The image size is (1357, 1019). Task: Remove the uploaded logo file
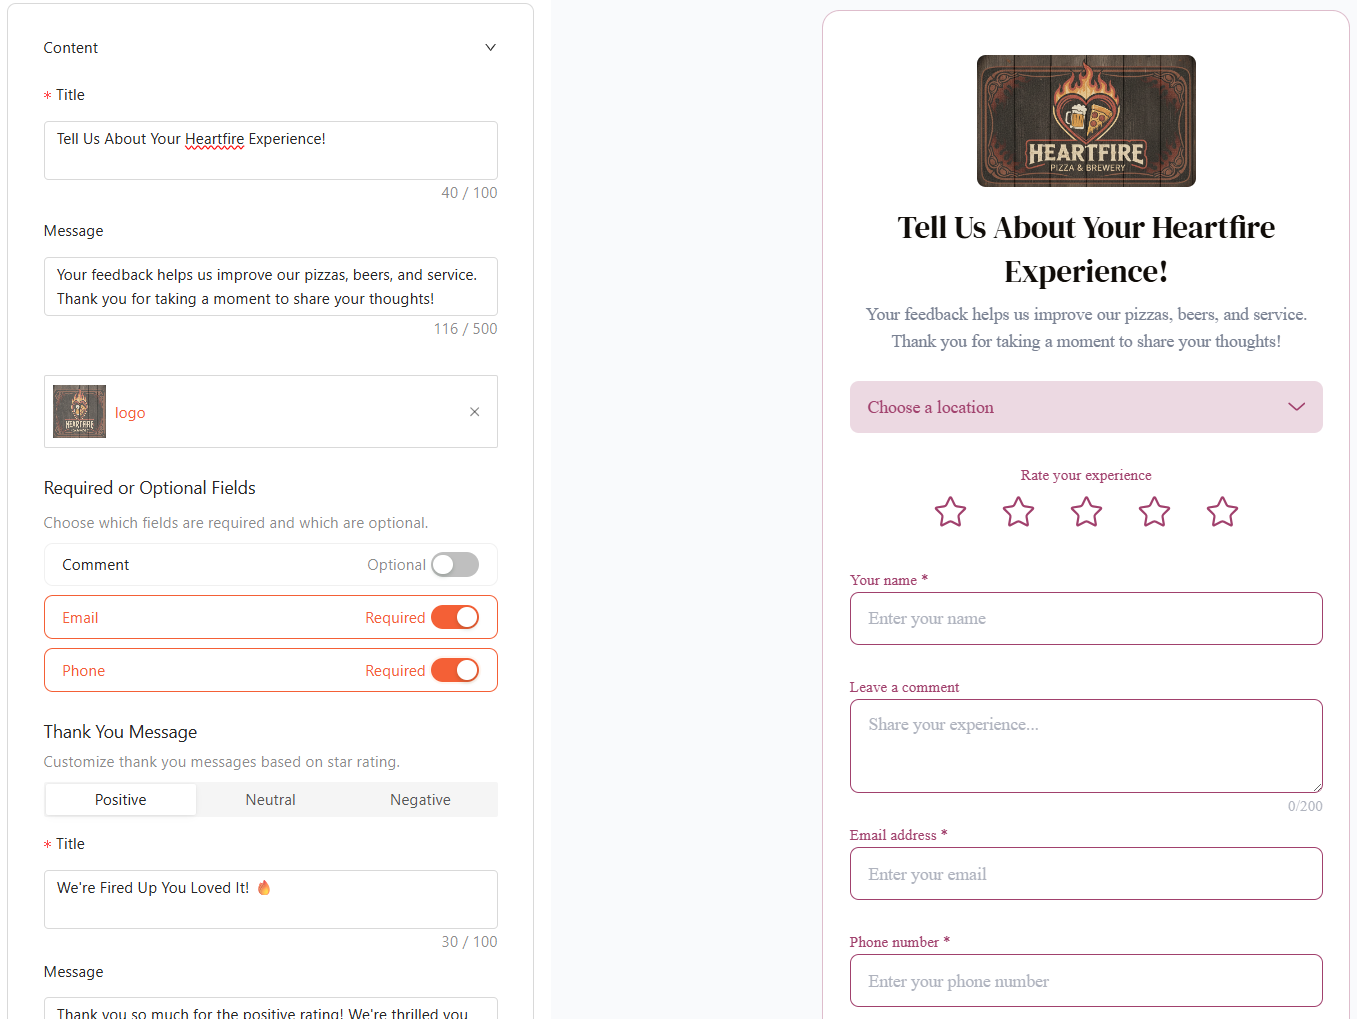click(x=475, y=412)
